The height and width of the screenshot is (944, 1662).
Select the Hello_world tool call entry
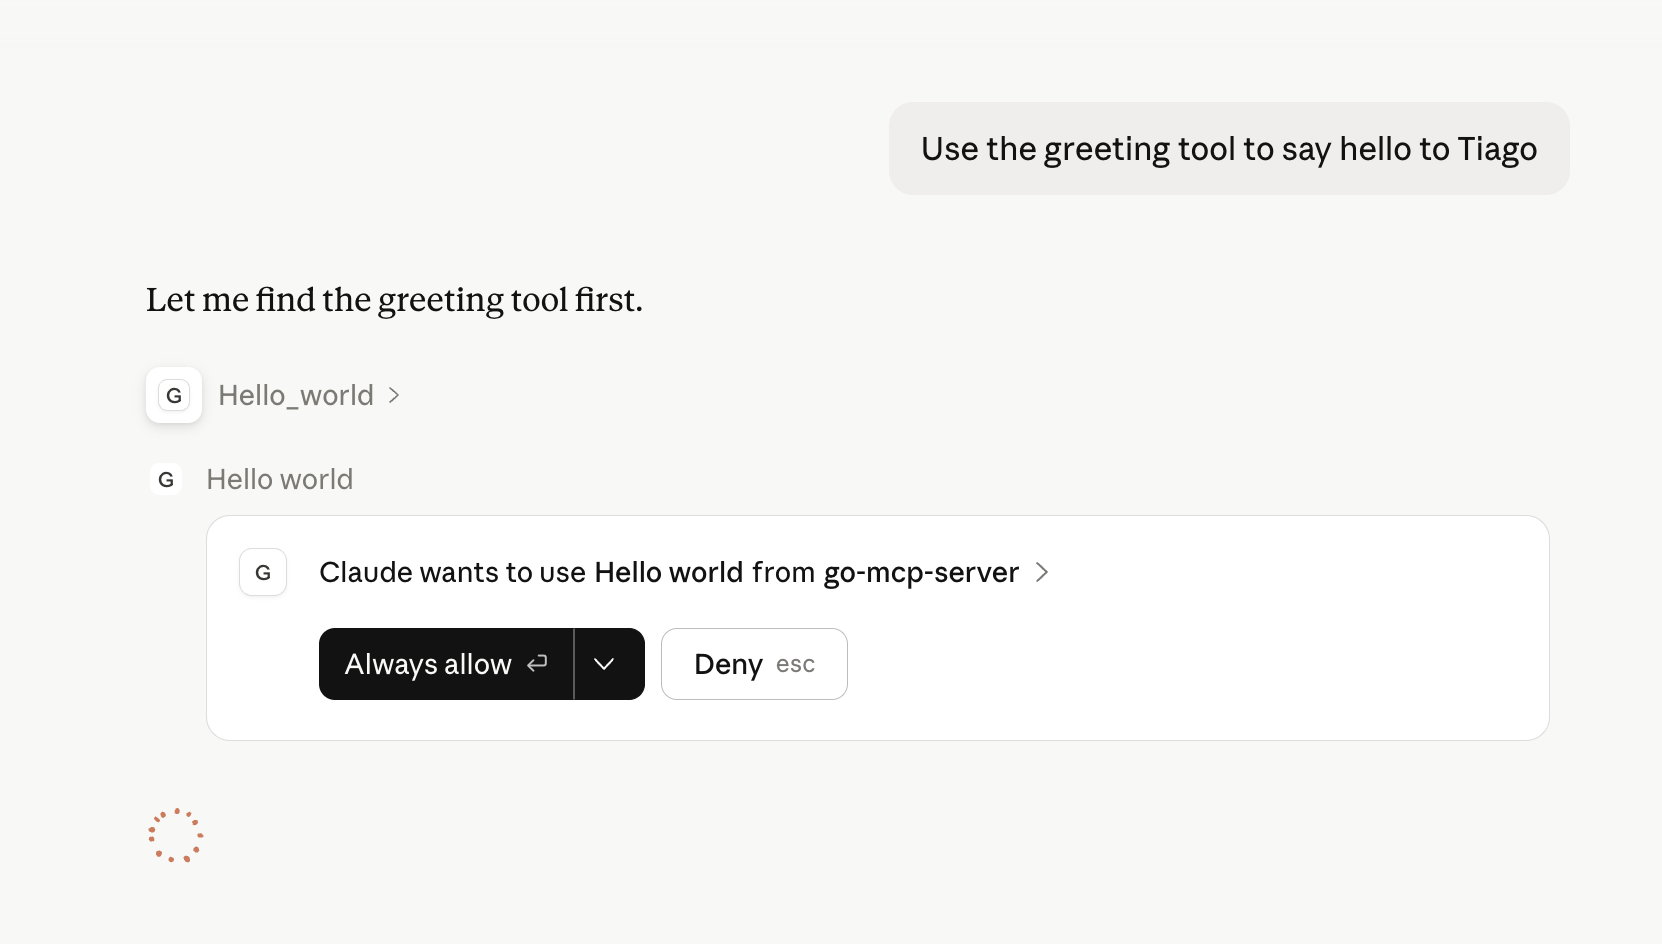coord(295,395)
